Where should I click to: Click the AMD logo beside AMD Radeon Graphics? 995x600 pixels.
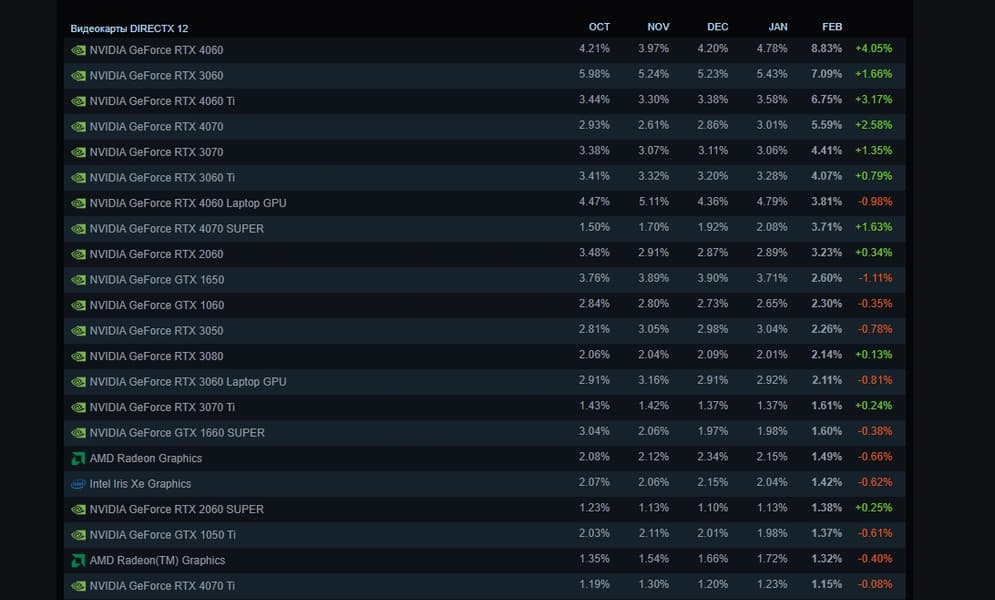pos(78,458)
